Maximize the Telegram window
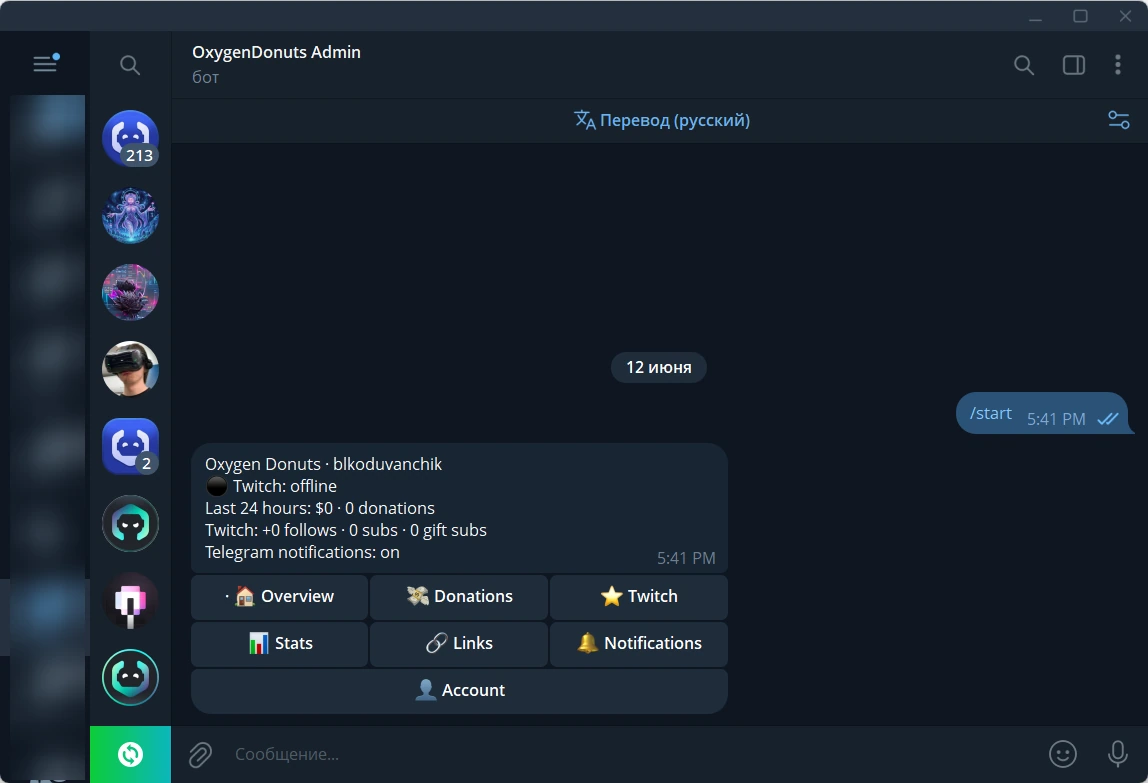The image size is (1148, 783). [1081, 16]
